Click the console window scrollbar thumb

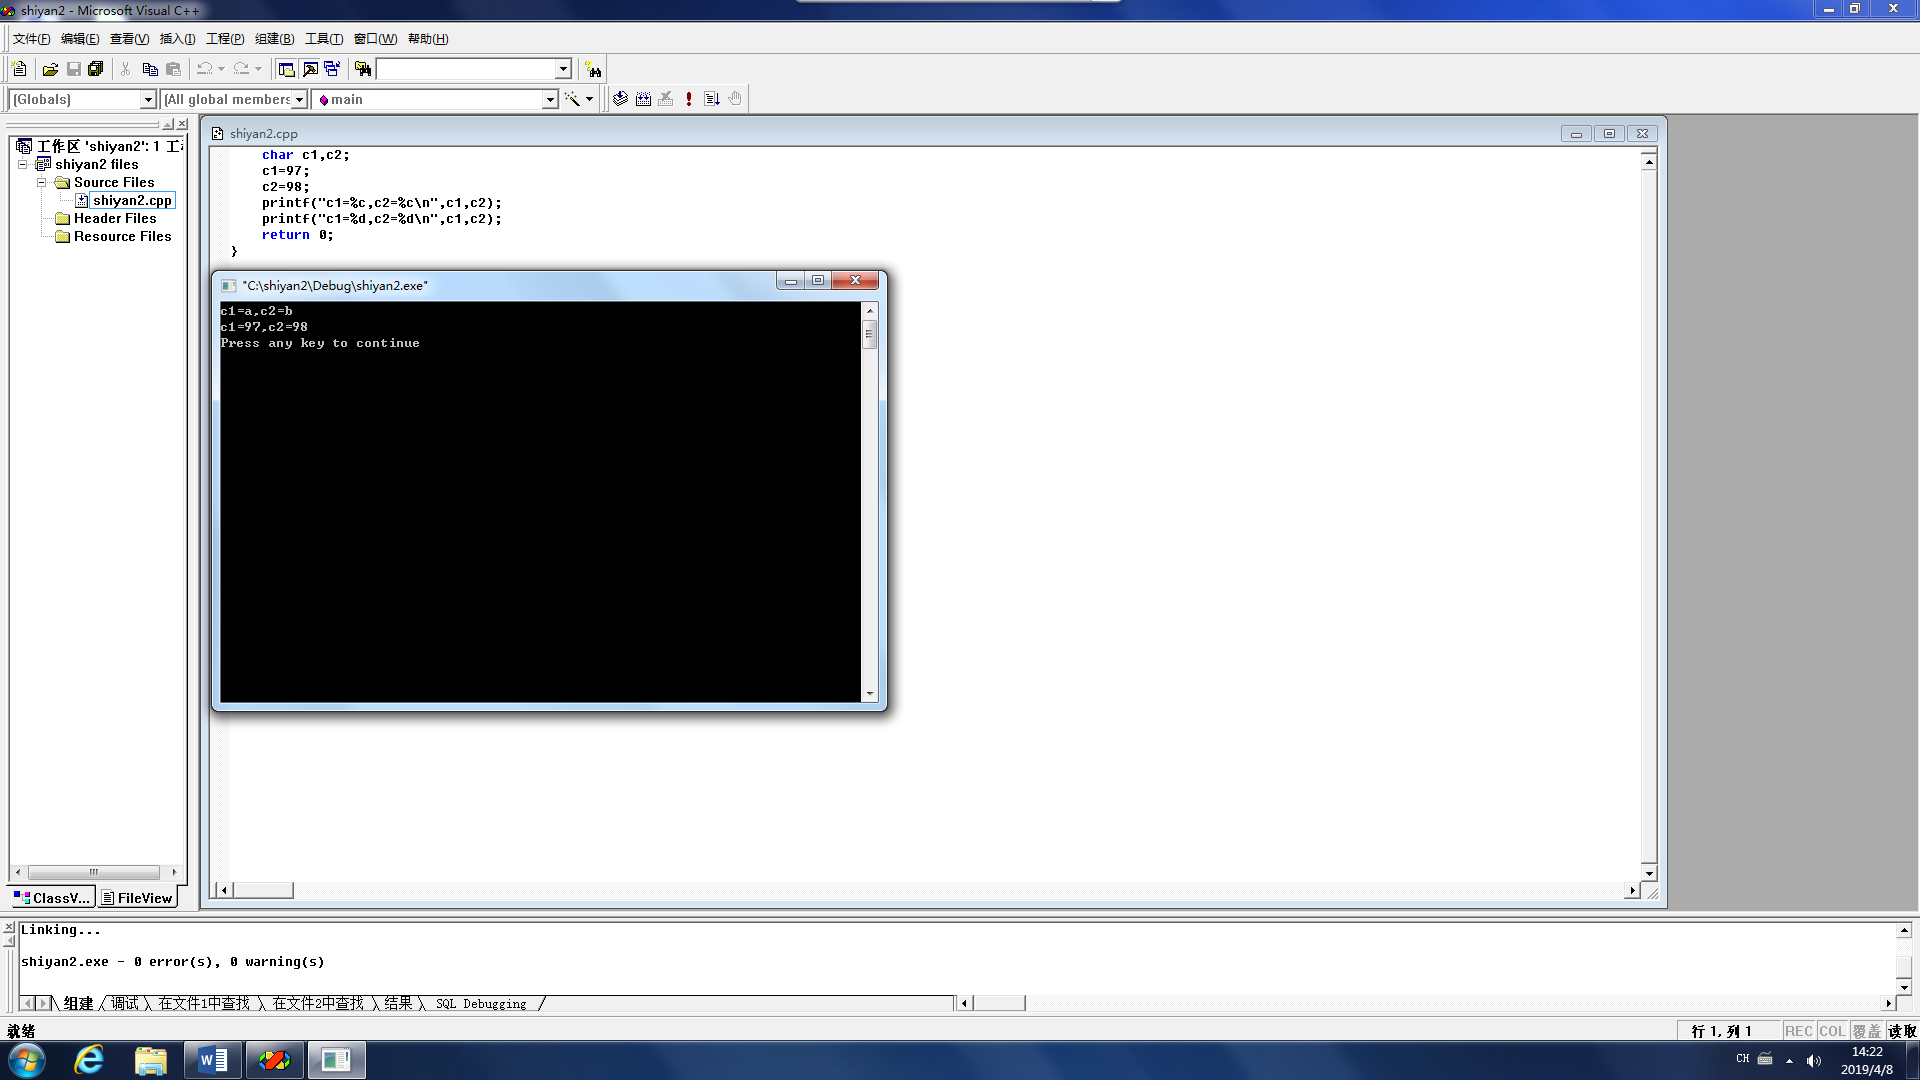tap(869, 335)
